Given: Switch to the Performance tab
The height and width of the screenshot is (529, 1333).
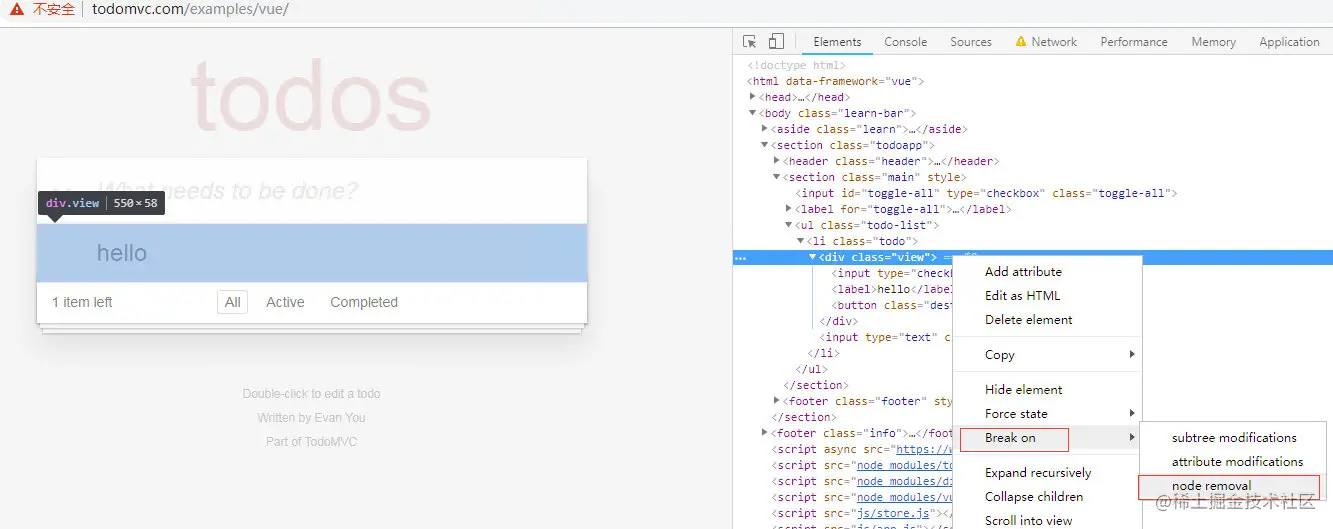Looking at the screenshot, I should click(1133, 42).
